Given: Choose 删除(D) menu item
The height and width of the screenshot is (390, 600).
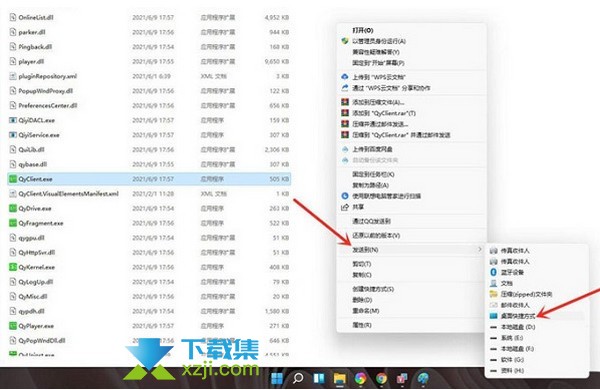Looking at the screenshot, I should (x=362, y=300).
